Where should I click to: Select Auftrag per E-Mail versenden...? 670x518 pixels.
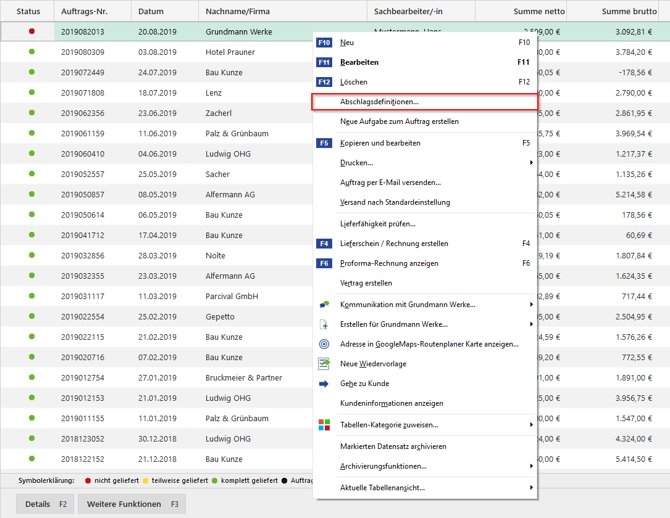click(x=425, y=182)
